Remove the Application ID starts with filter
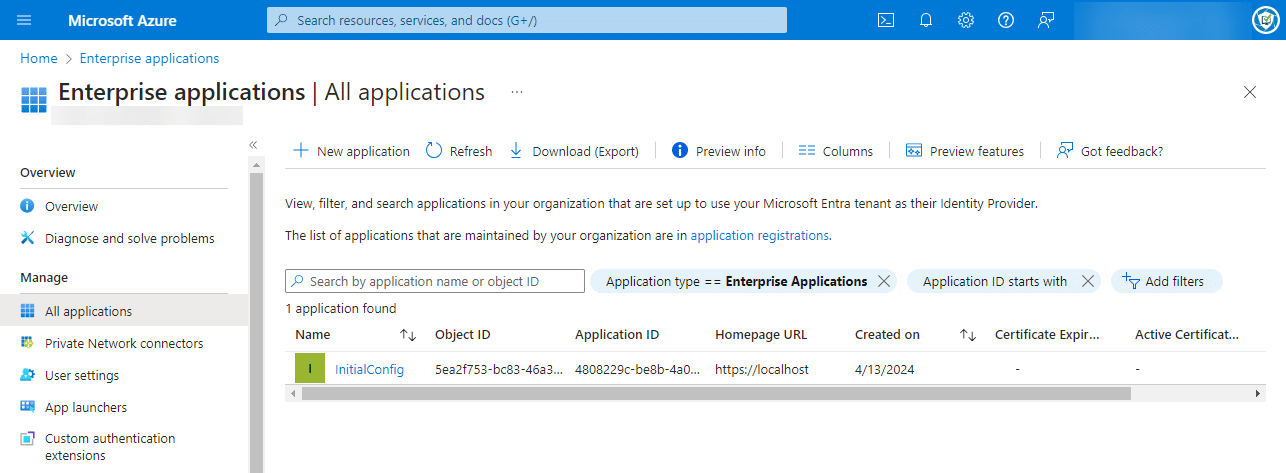Screen dimensions: 1286x473 (1088, 282)
